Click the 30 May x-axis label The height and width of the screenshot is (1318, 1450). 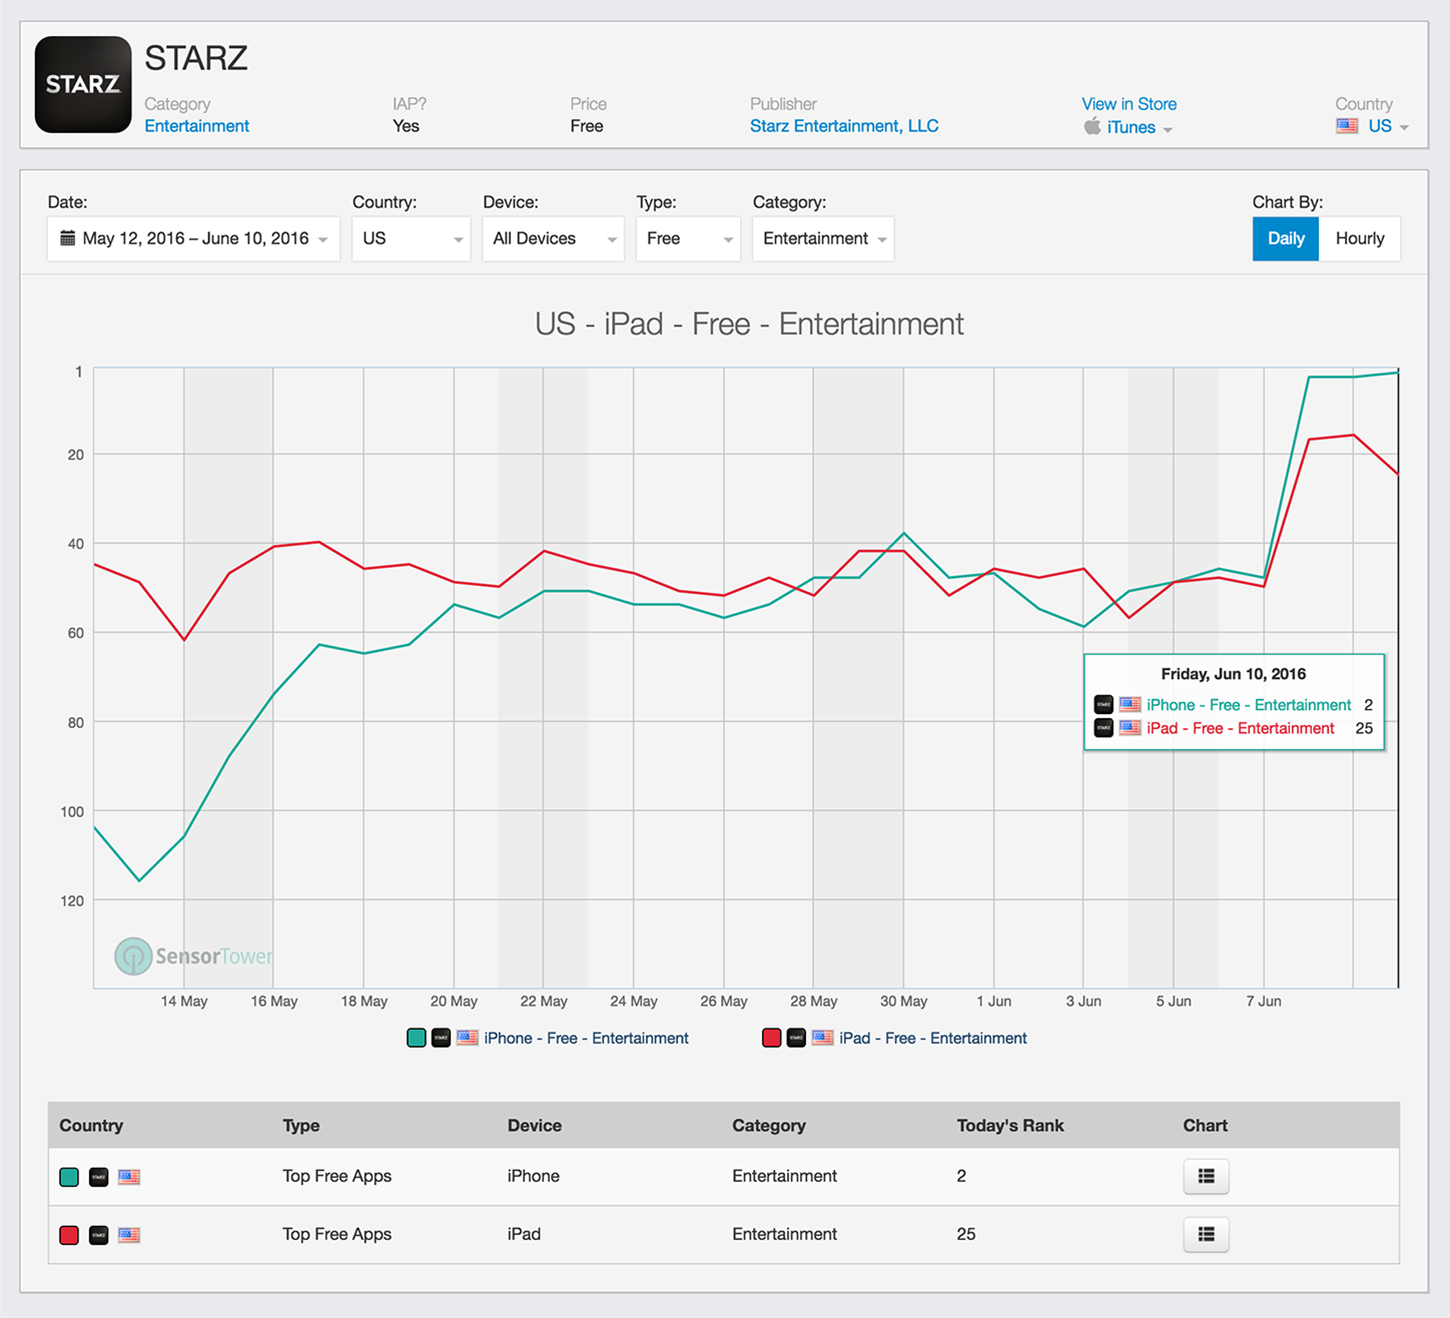click(x=904, y=1001)
